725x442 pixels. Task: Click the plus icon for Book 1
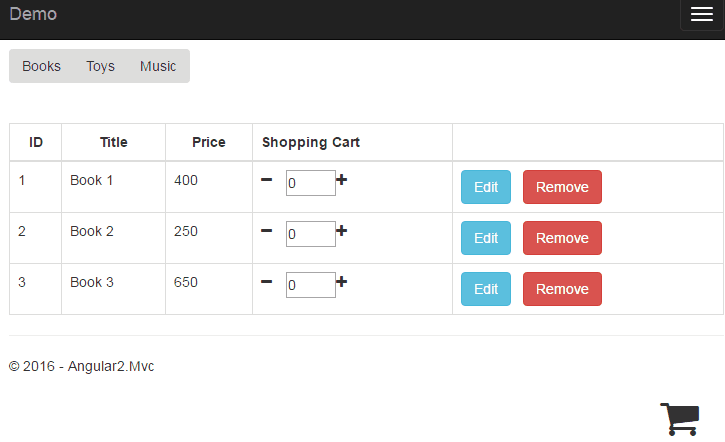click(342, 180)
